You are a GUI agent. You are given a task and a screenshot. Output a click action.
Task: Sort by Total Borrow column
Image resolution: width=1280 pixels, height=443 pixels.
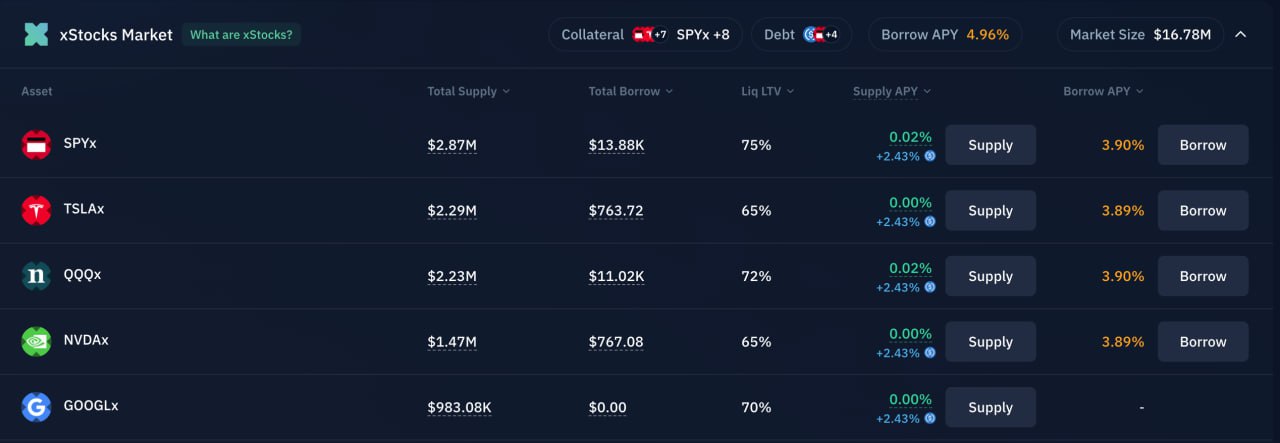[630, 91]
